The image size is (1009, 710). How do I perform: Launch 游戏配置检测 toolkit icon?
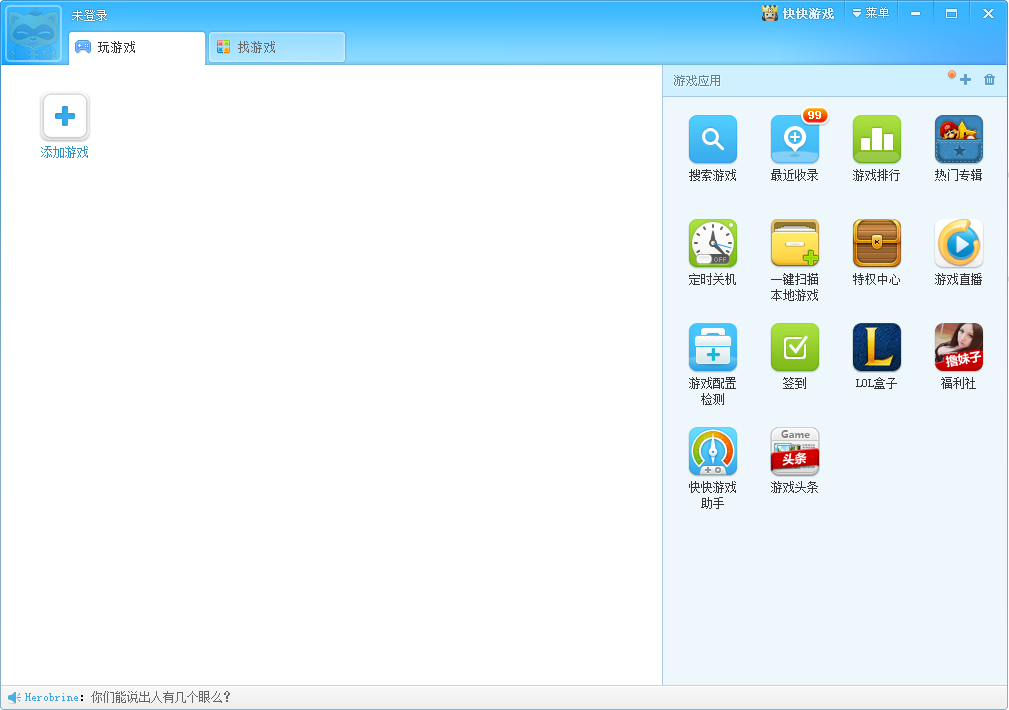click(712, 348)
